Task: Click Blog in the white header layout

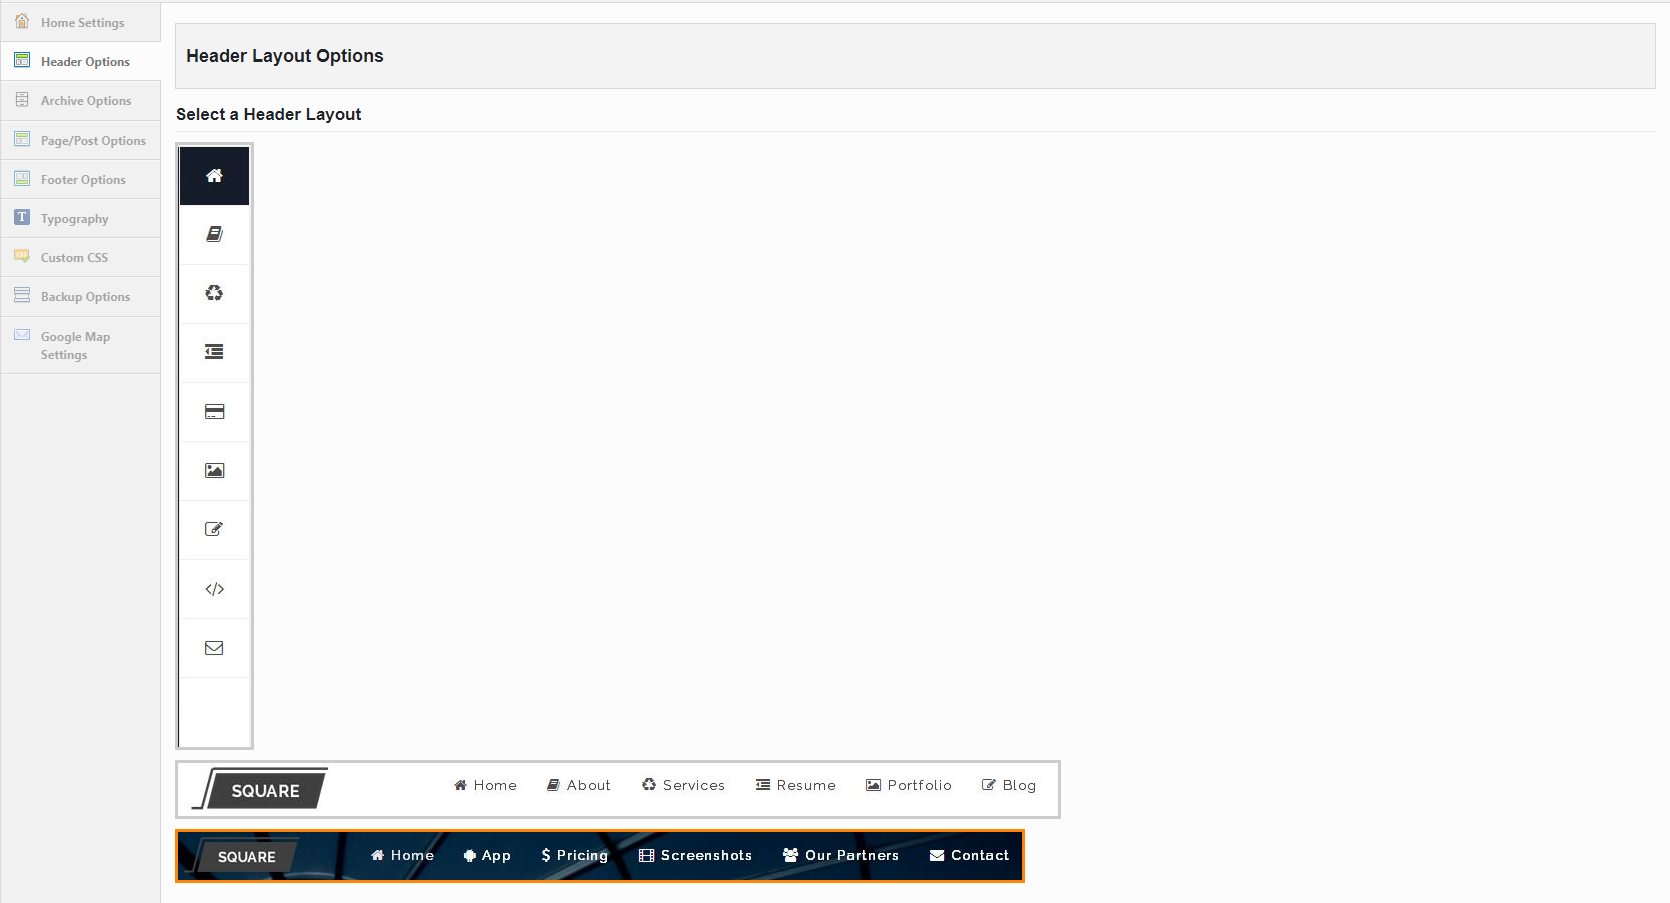Action: [x=1008, y=785]
